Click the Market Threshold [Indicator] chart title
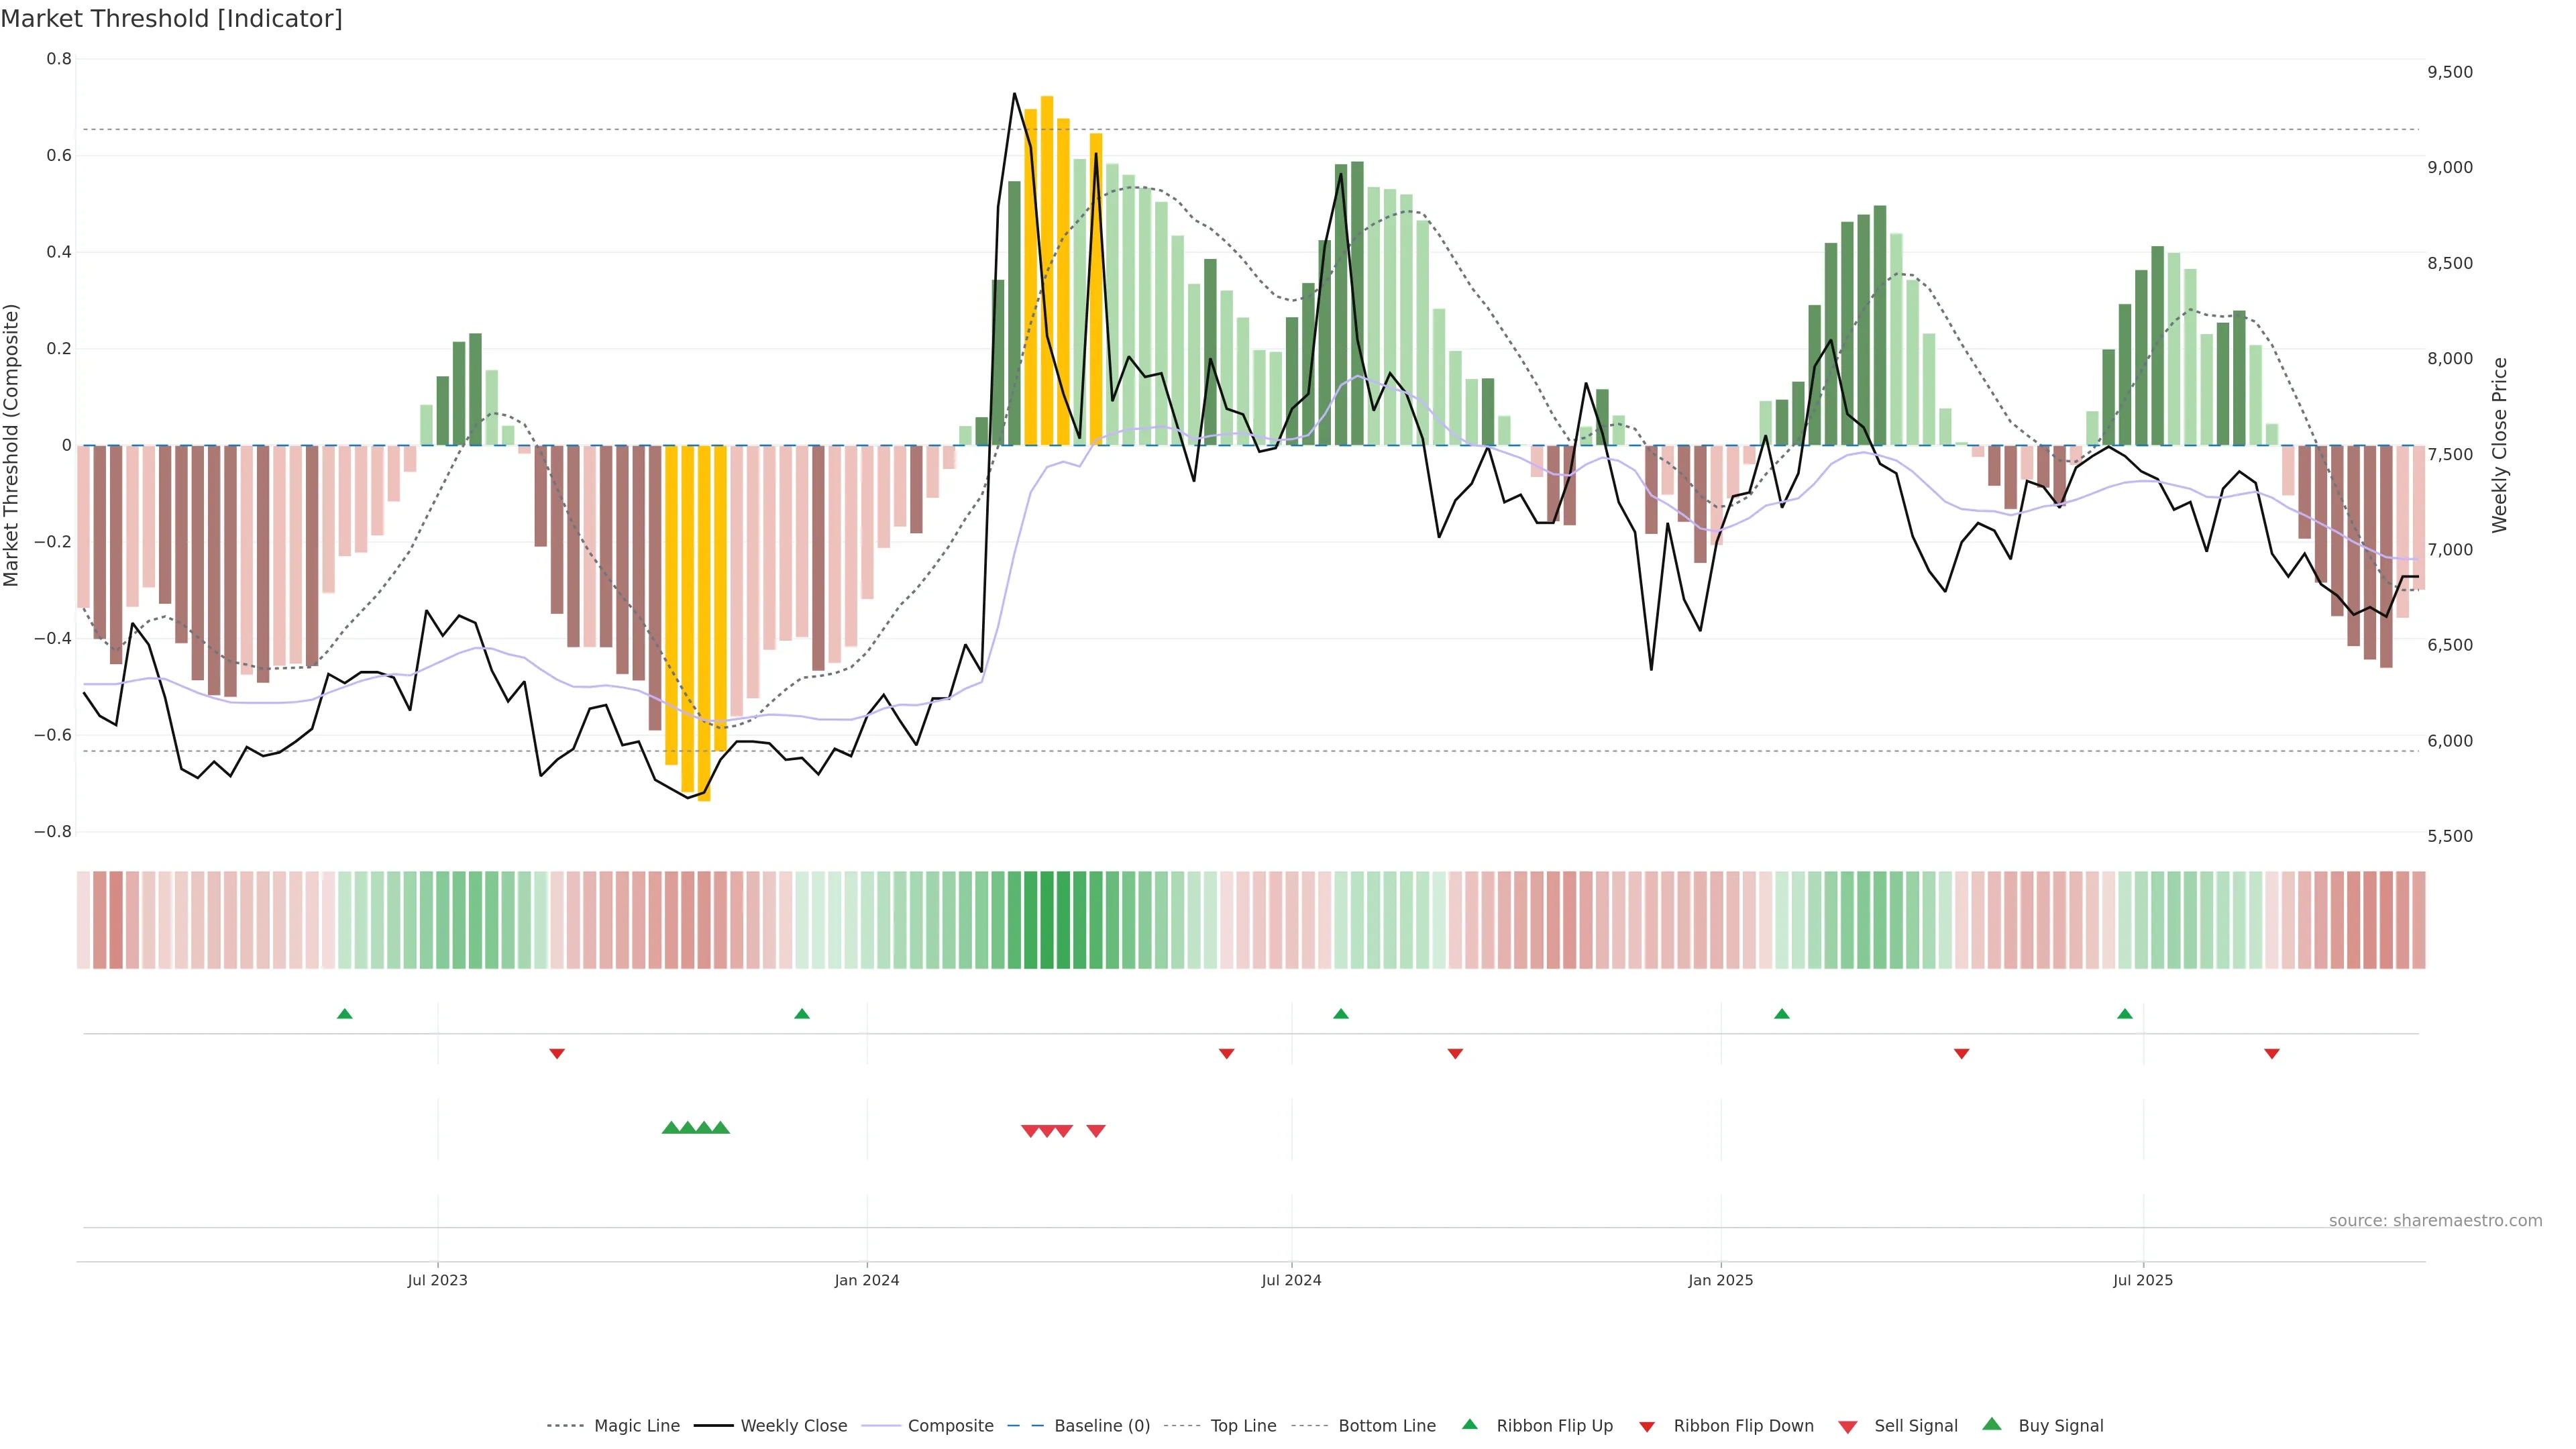The width and height of the screenshot is (2576, 1449). coord(171,19)
